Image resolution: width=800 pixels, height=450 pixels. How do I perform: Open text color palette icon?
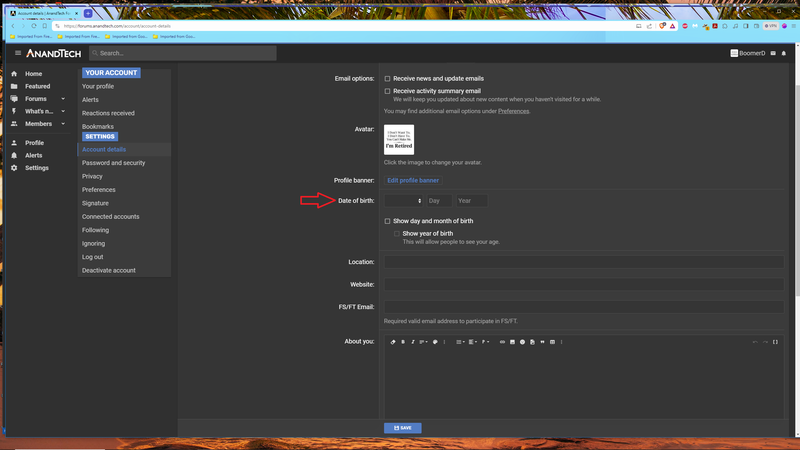pos(435,342)
